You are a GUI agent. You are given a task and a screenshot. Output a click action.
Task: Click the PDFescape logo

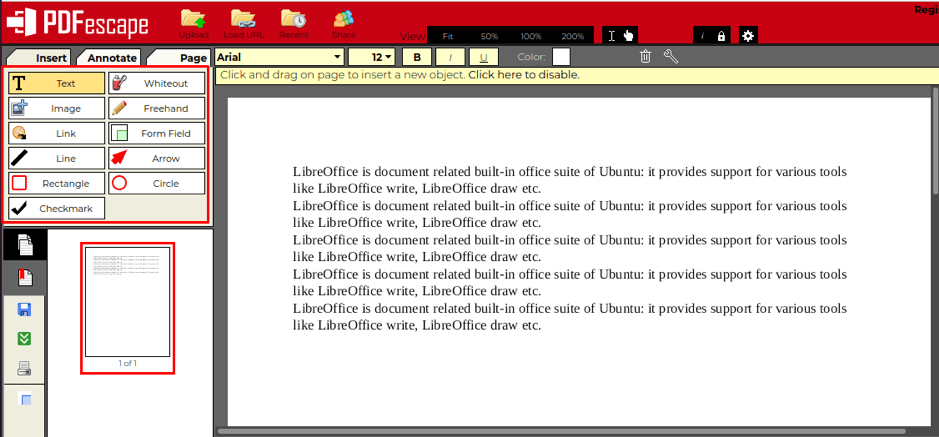77,23
